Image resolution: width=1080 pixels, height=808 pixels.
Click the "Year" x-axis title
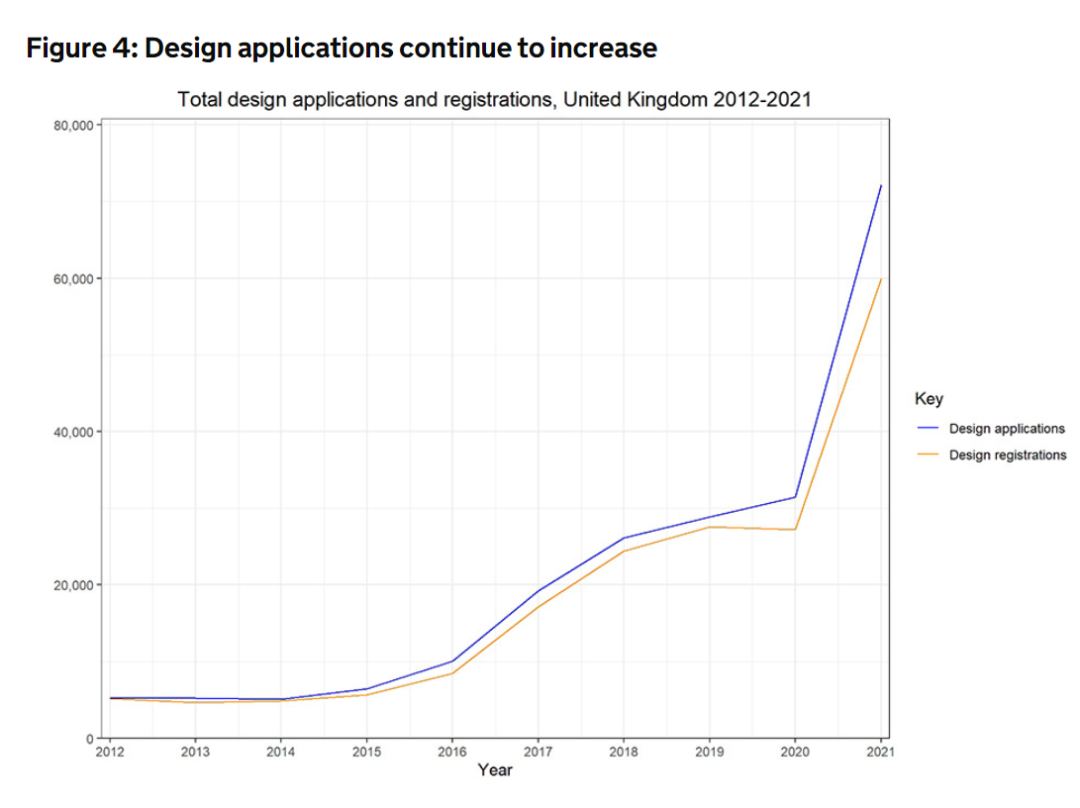pyautogui.click(x=495, y=770)
